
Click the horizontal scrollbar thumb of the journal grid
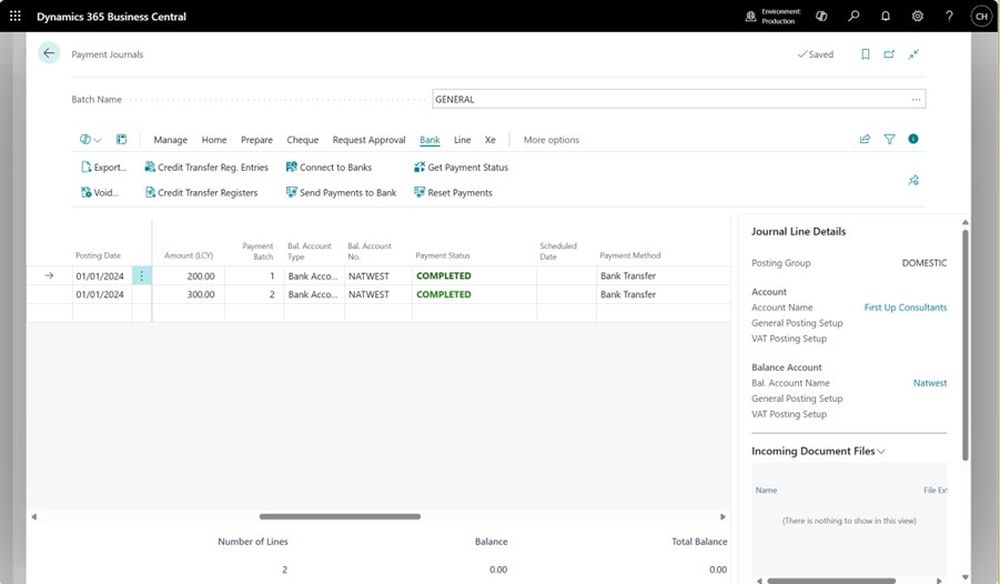340,516
